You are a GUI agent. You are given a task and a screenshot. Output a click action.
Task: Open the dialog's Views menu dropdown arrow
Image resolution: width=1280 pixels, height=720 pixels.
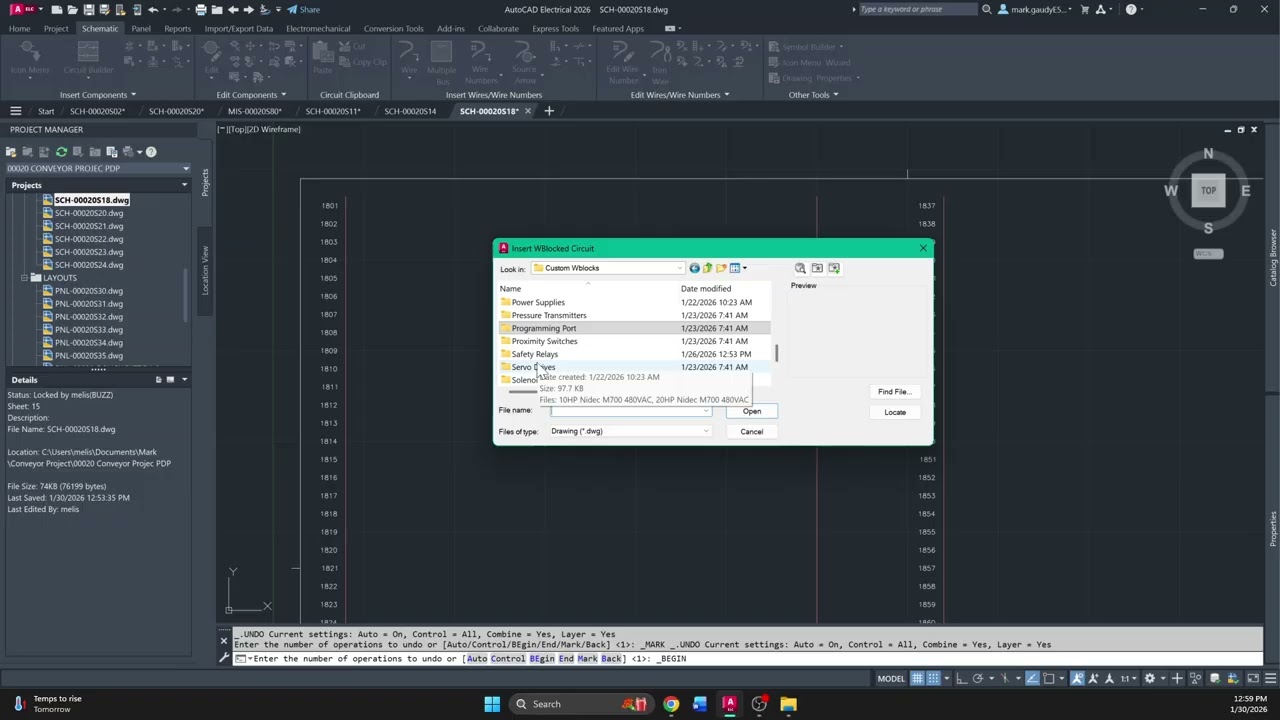click(744, 268)
